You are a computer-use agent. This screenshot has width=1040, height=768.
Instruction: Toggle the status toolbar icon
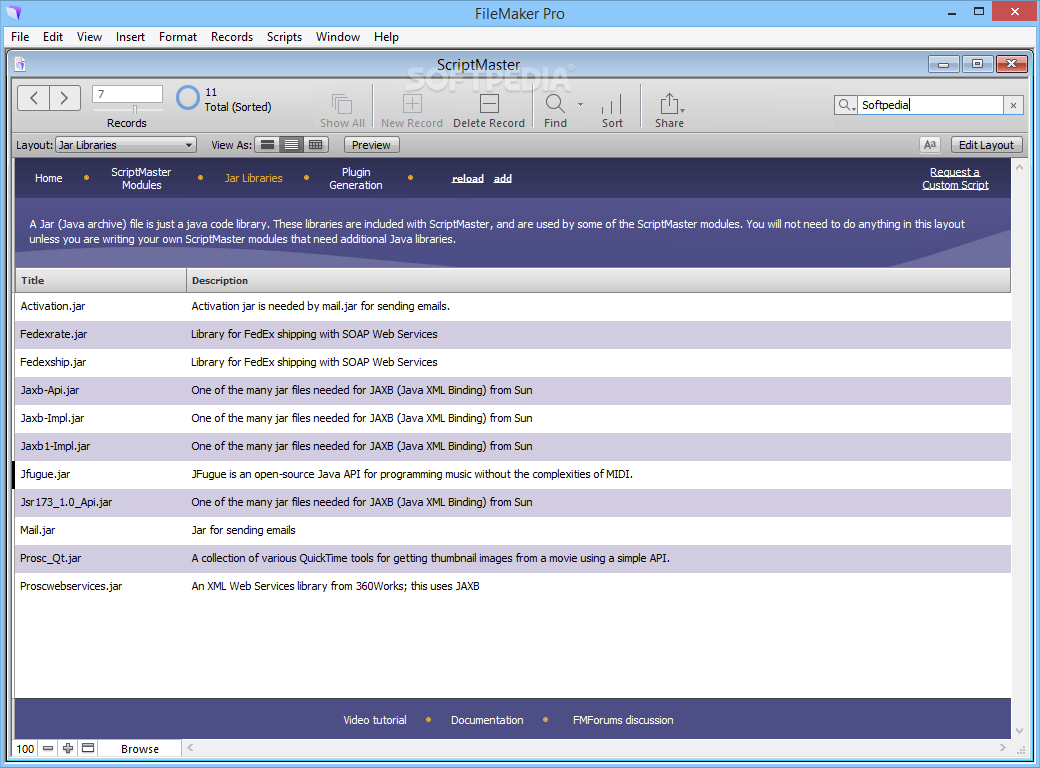(88, 748)
